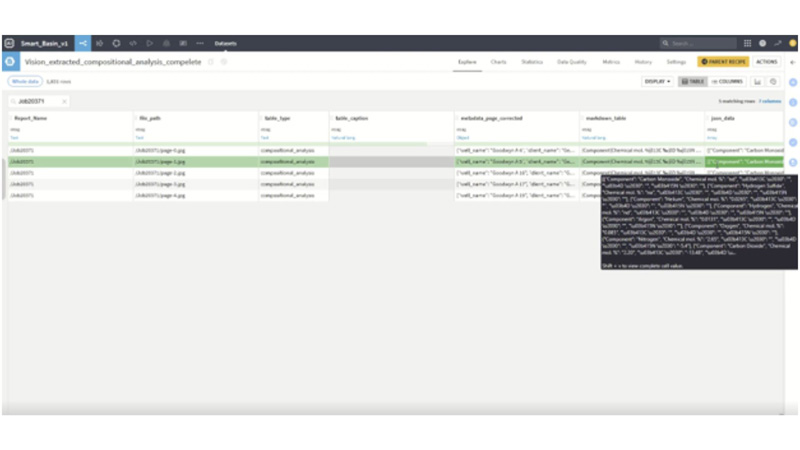Click the jobs play icon in navbar
This screenshot has width=800, height=450.
[x=149, y=43]
